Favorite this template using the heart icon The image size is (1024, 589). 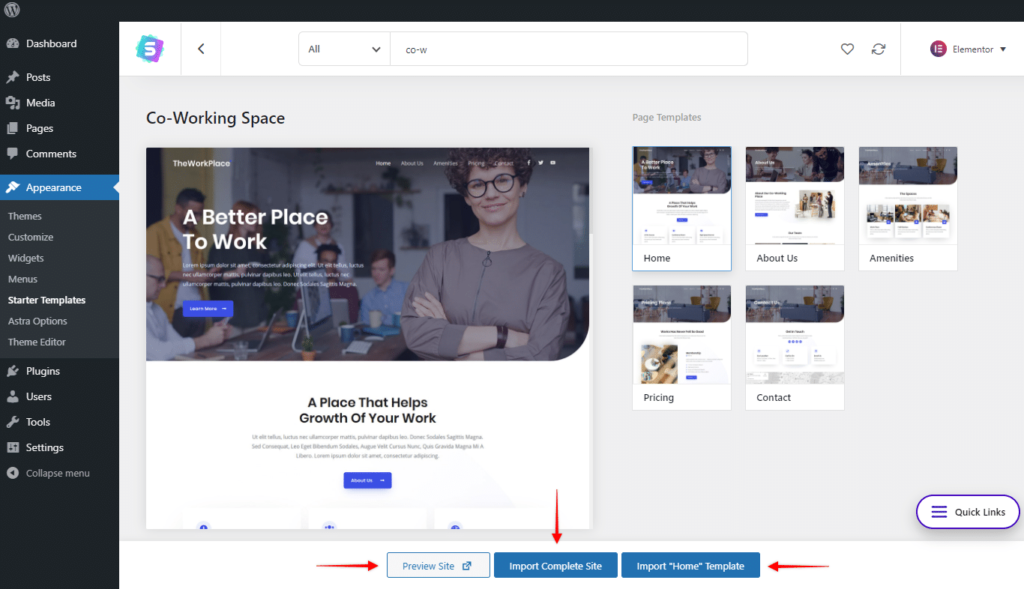tap(847, 48)
